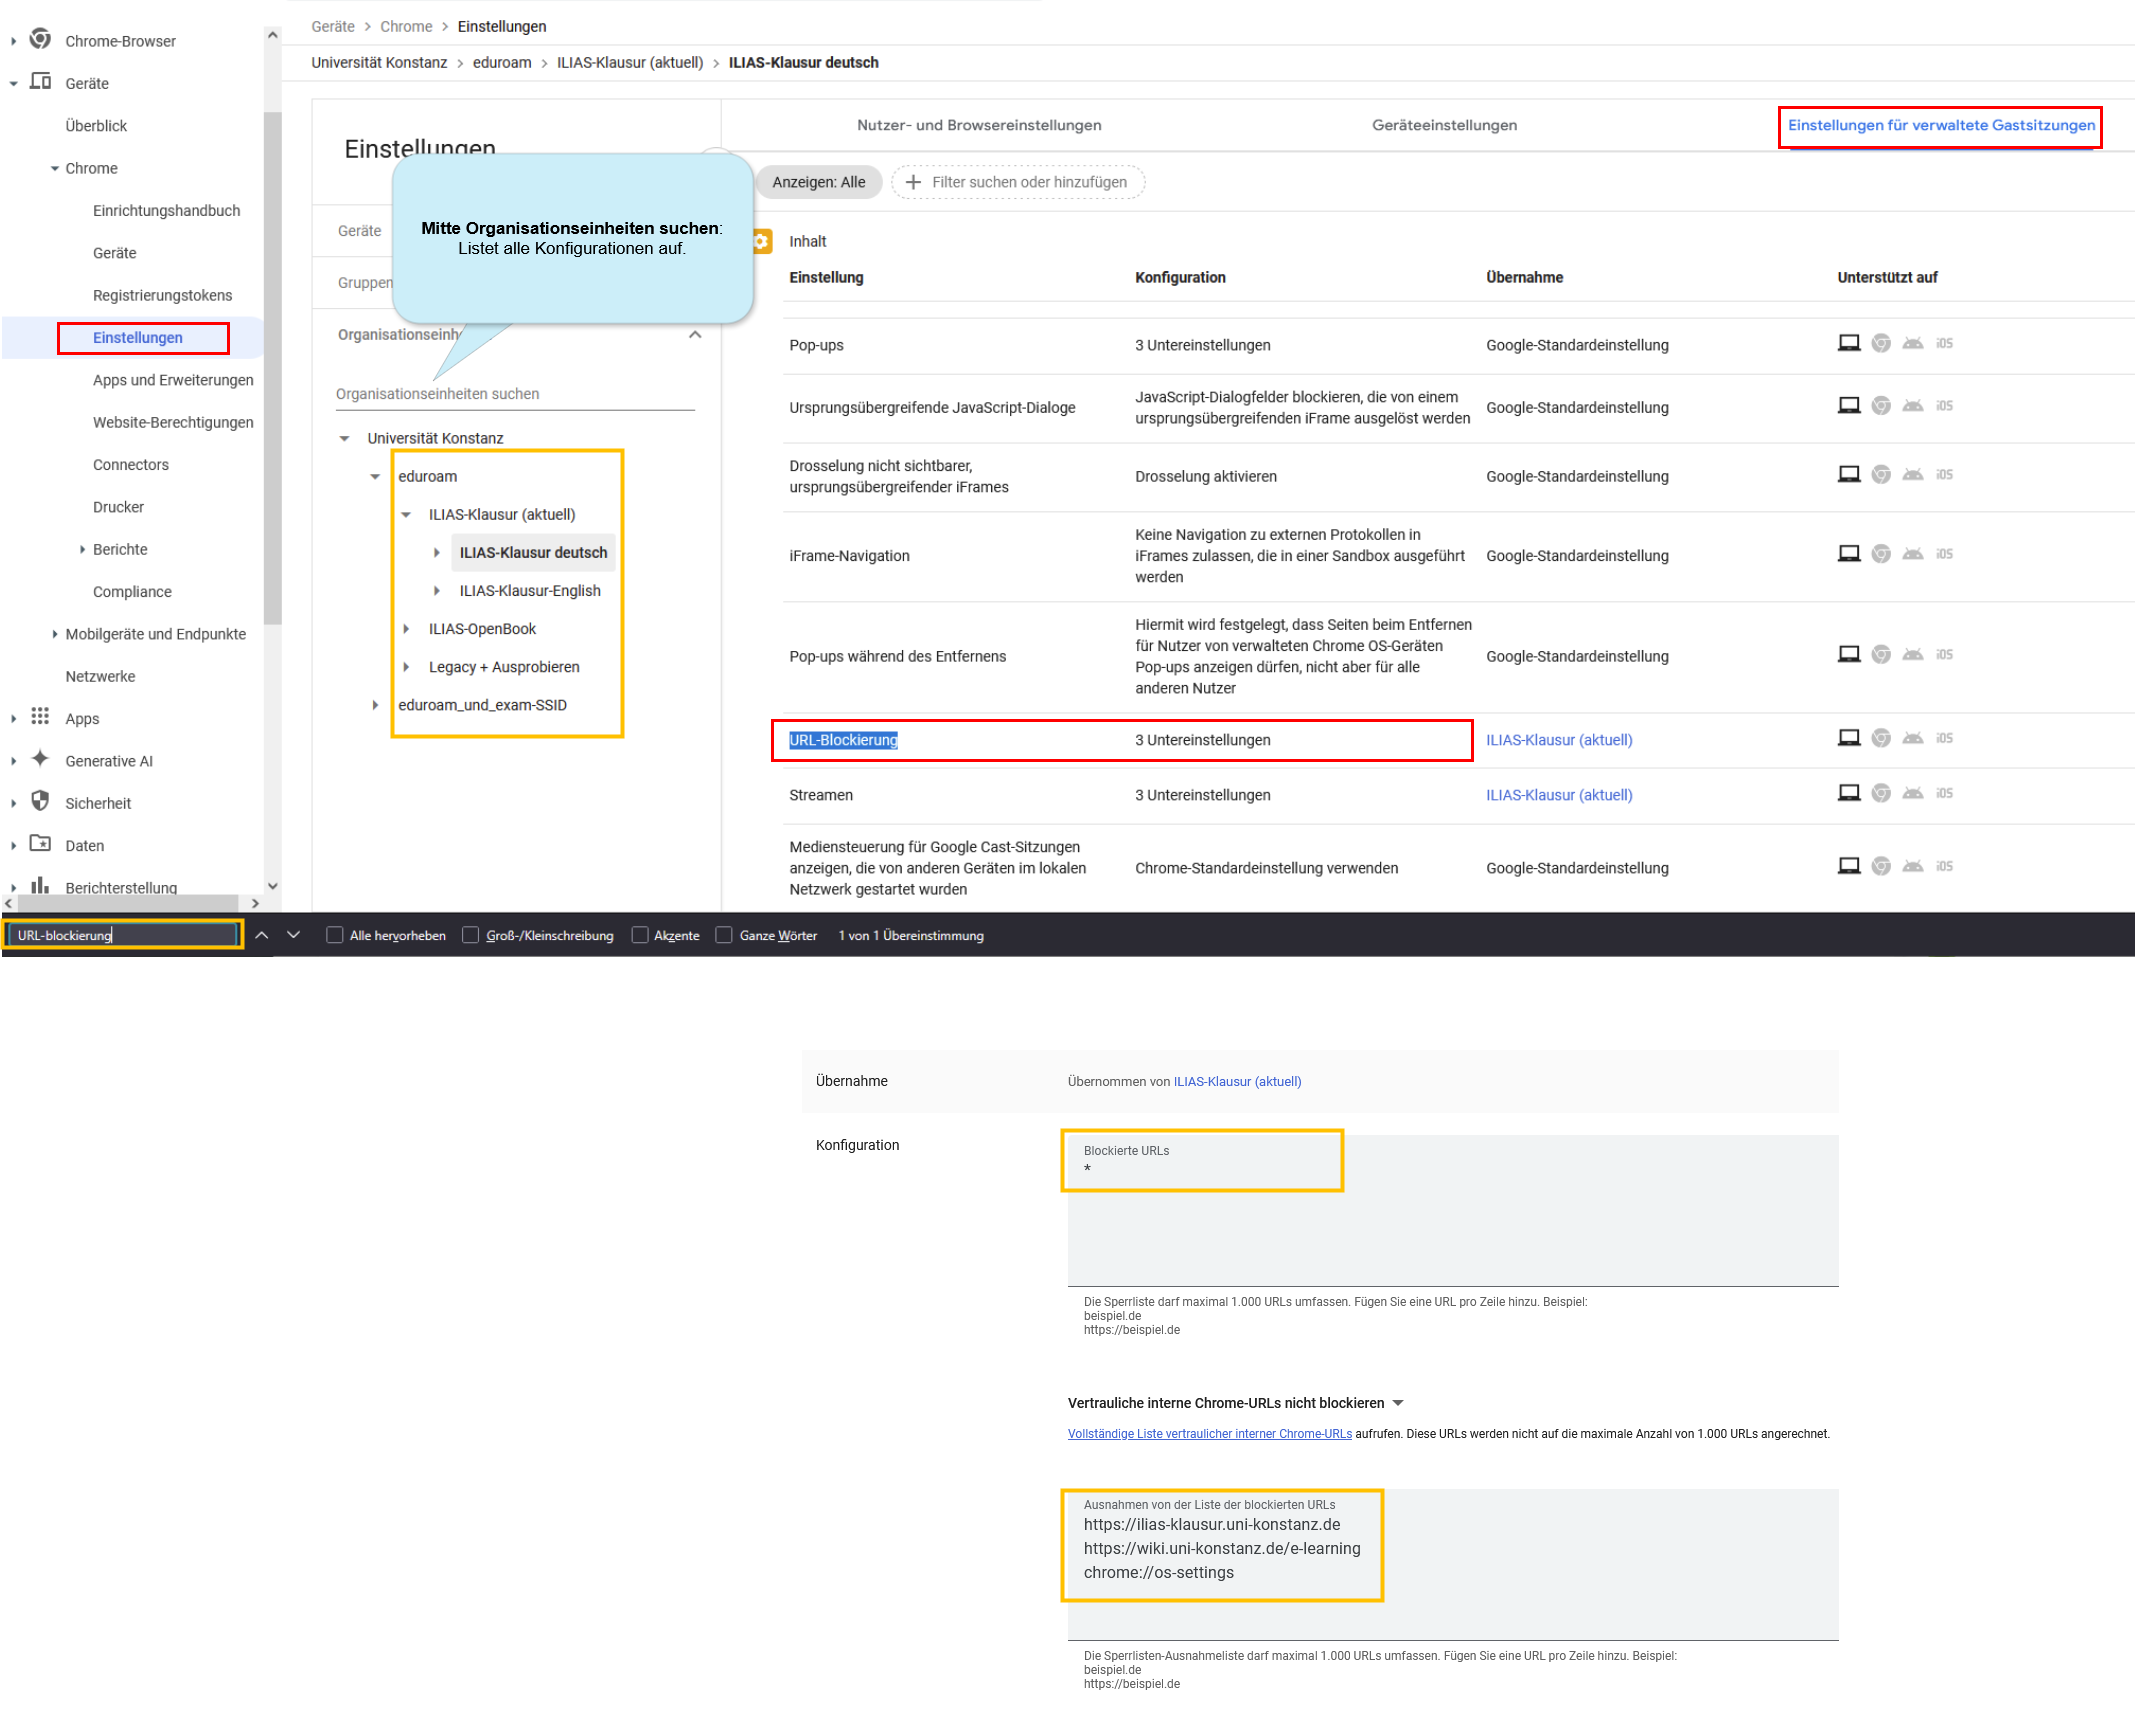The height and width of the screenshot is (1718, 2135).
Task: Collapse the Geräte section in sidebar
Action: tap(14, 83)
